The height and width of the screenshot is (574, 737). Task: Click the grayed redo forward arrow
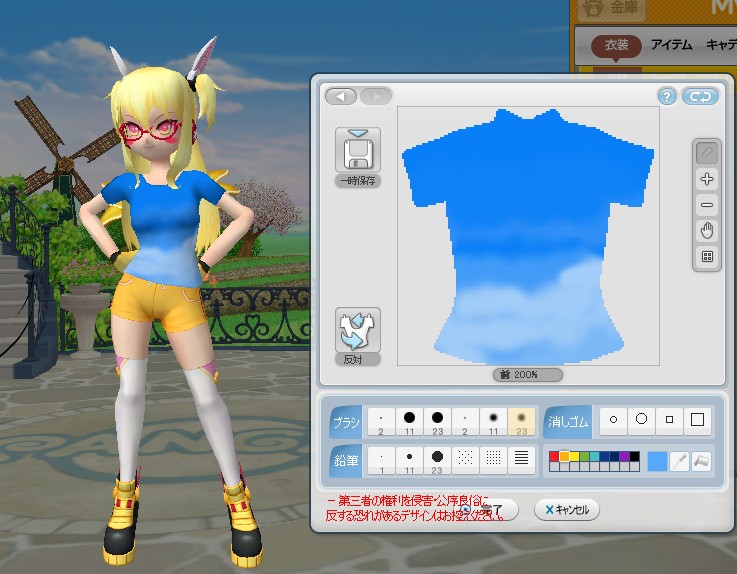[376, 96]
